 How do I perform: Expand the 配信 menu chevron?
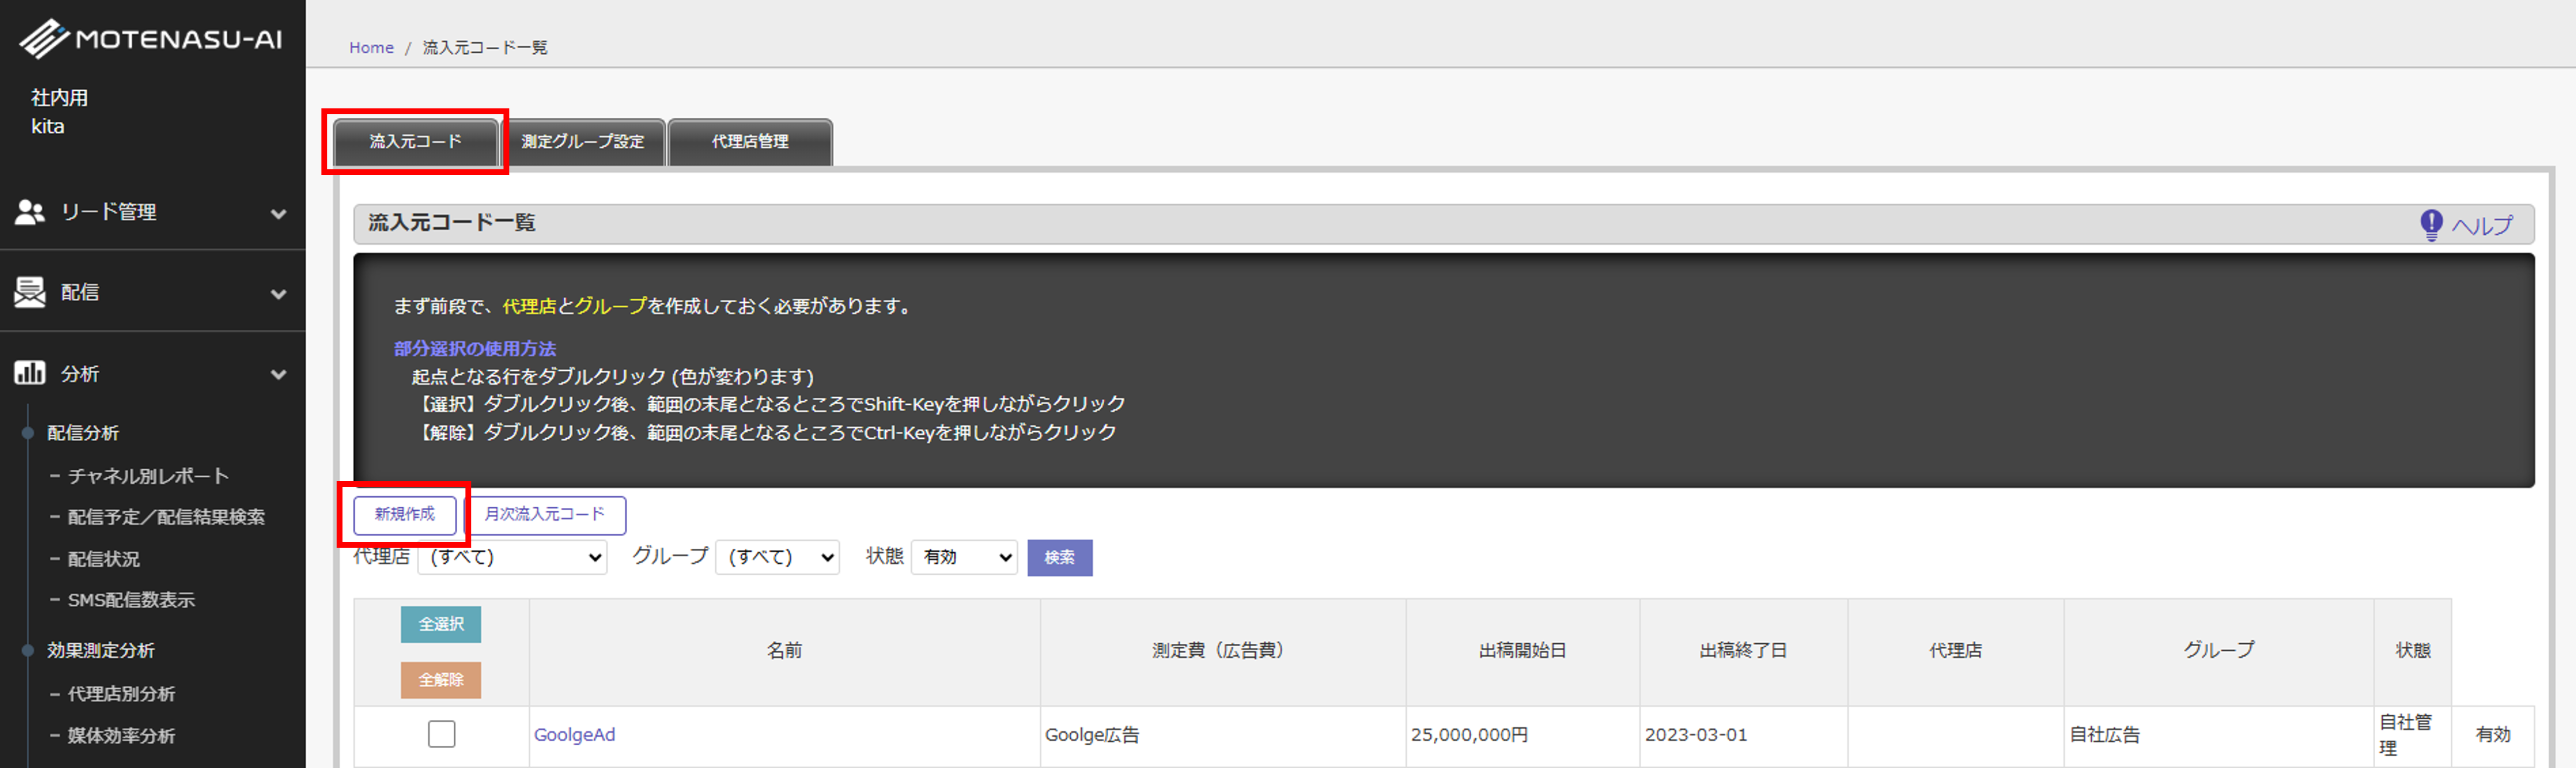(279, 294)
